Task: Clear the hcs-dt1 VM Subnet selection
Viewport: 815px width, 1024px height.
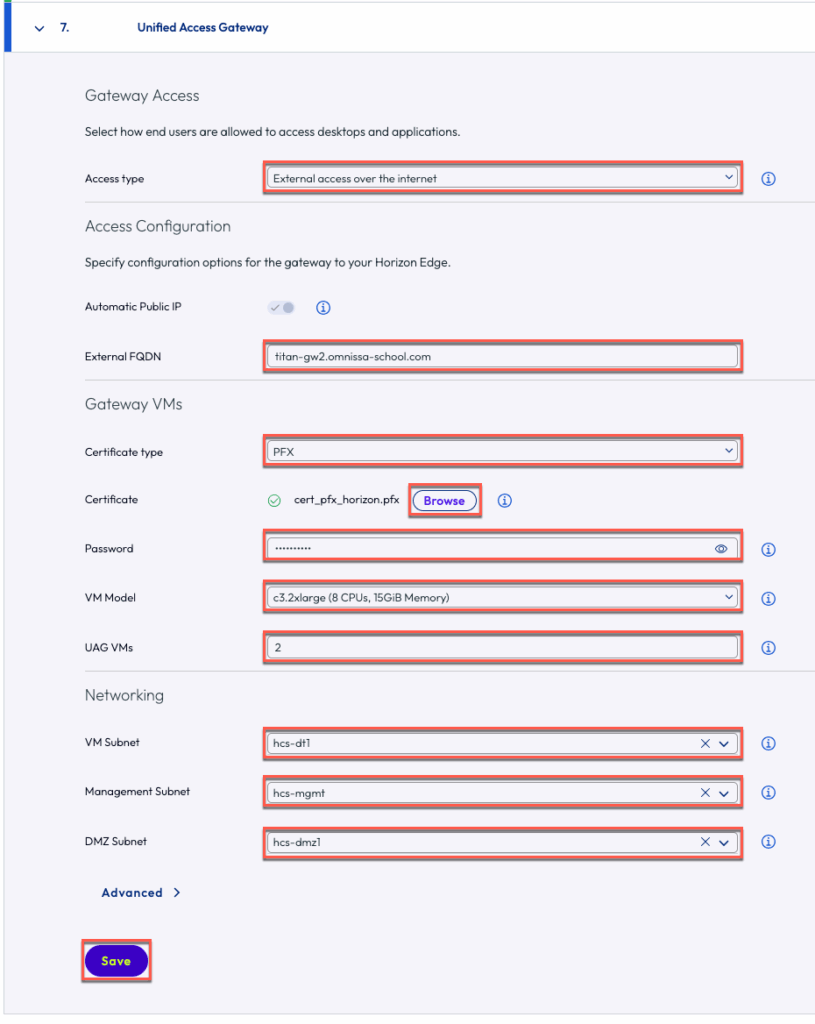Action: [705, 743]
